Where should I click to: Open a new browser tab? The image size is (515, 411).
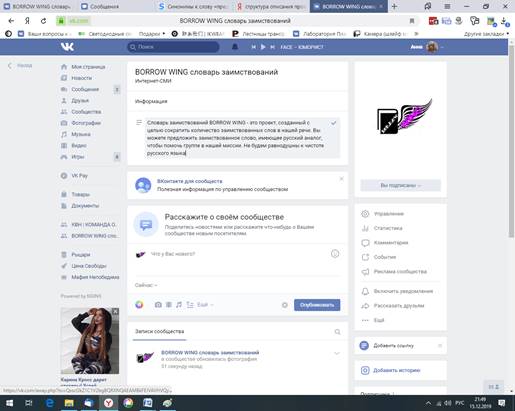tap(394, 6)
